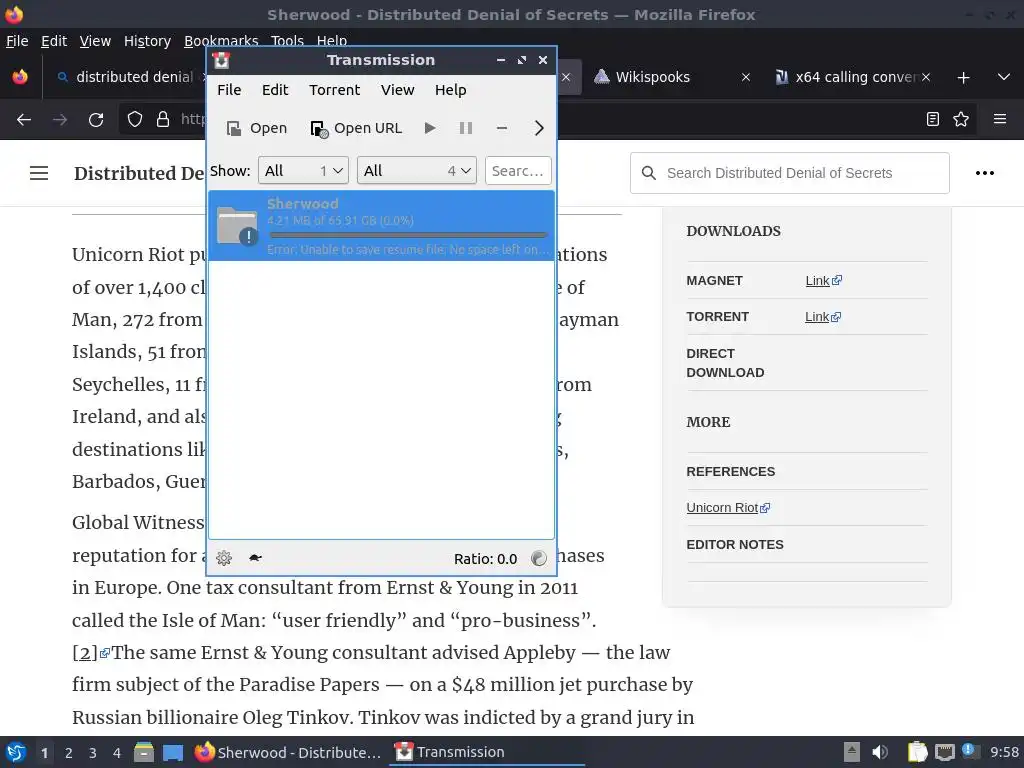1024x768 pixels.
Task: Click the Sherwood torrent folder icon
Action: point(237,225)
